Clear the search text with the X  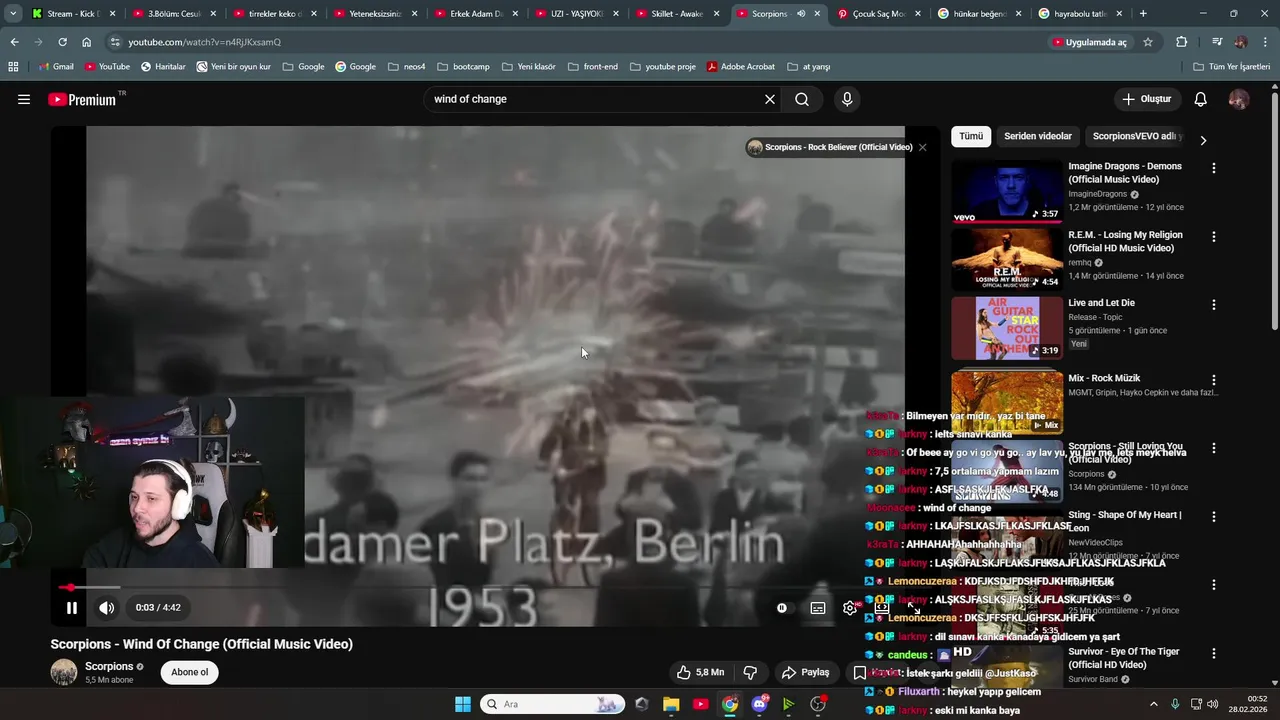point(769,99)
